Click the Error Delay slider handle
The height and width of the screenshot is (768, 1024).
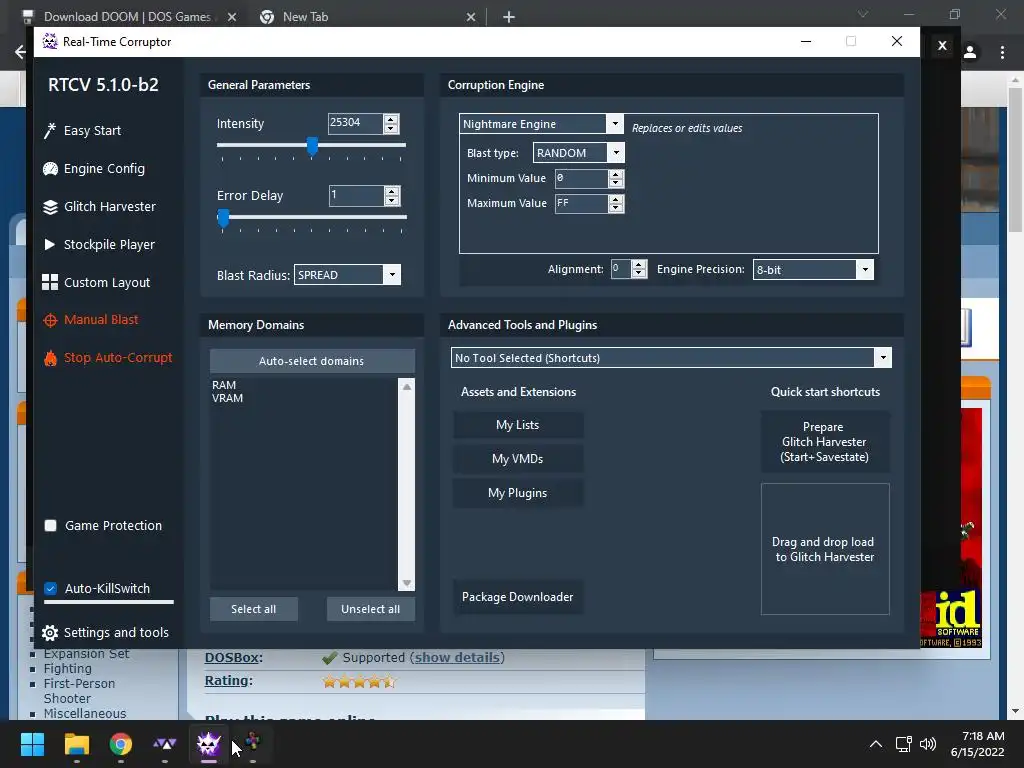tap(223, 219)
